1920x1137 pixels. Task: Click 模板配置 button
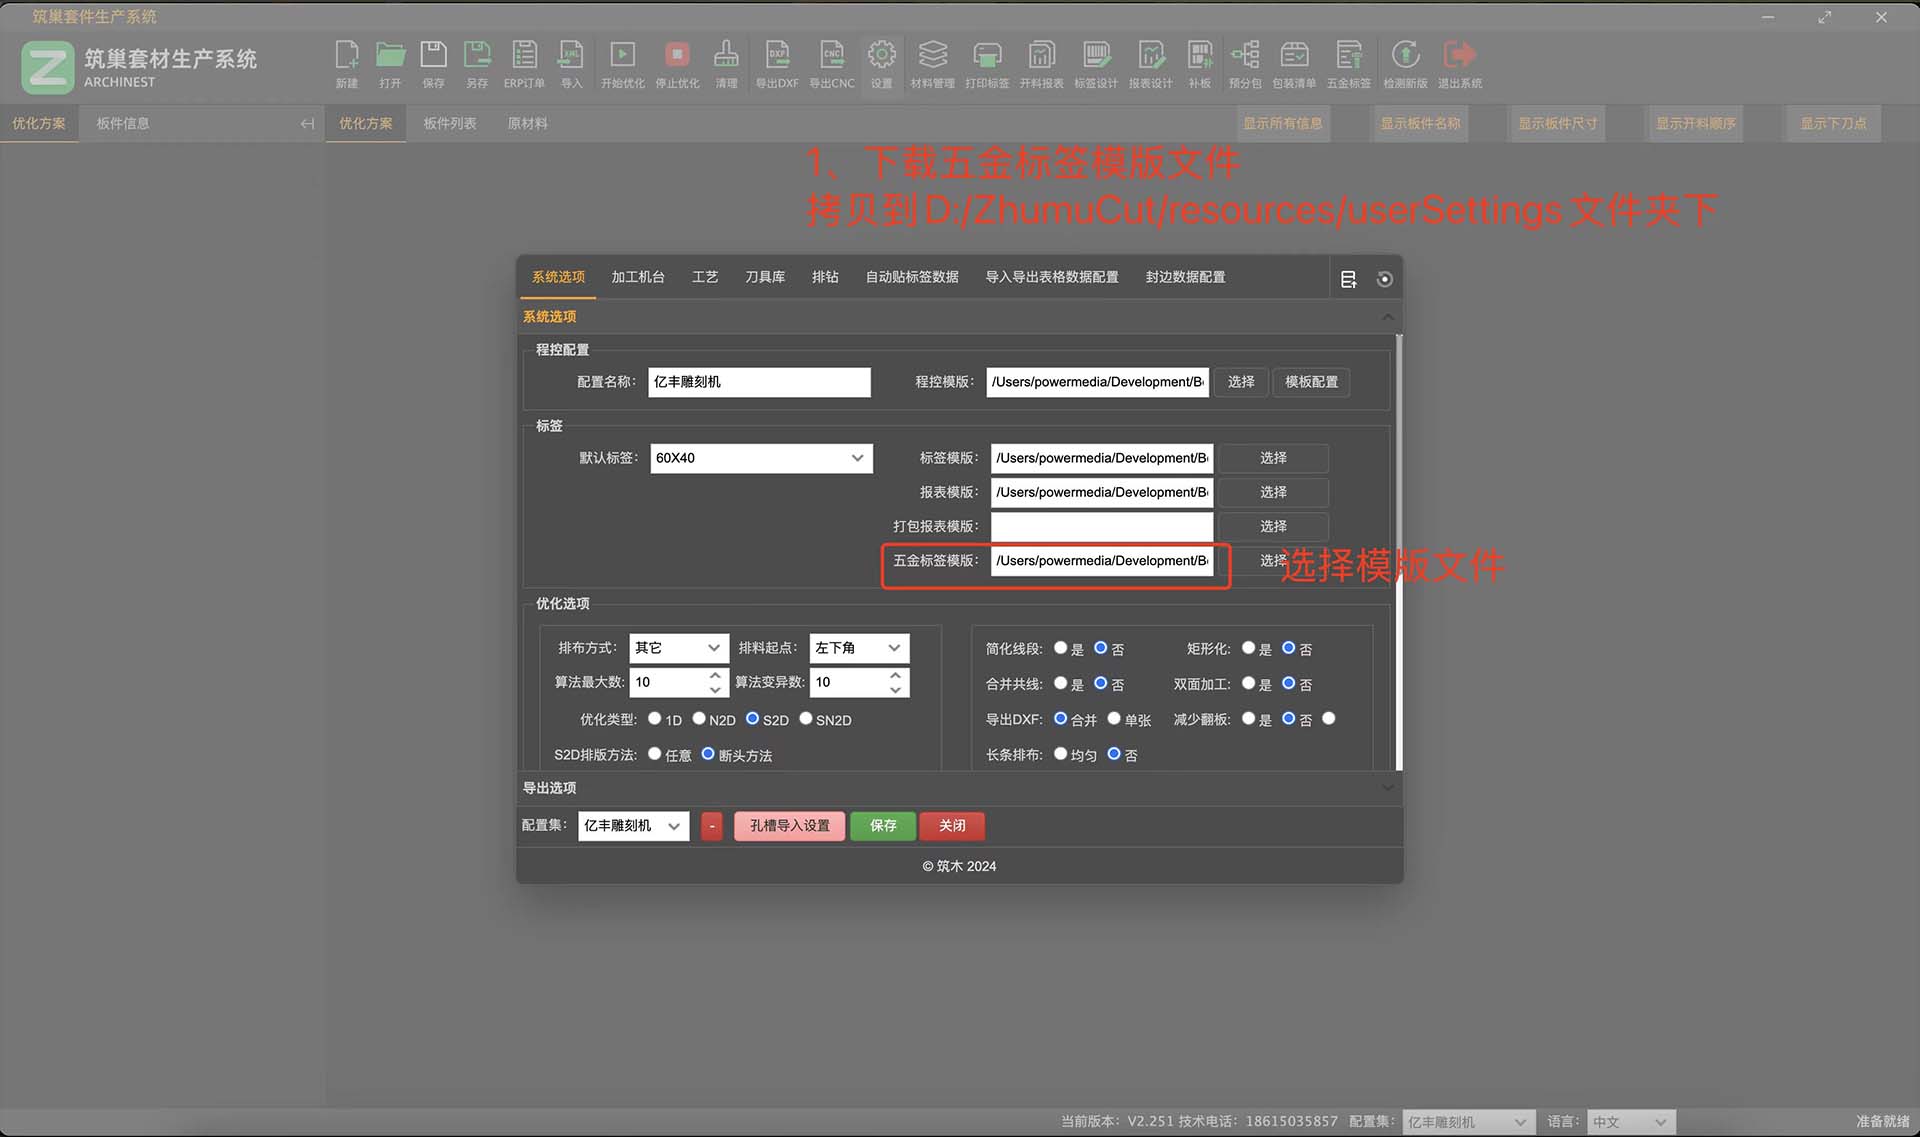[x=1311, y=382]
